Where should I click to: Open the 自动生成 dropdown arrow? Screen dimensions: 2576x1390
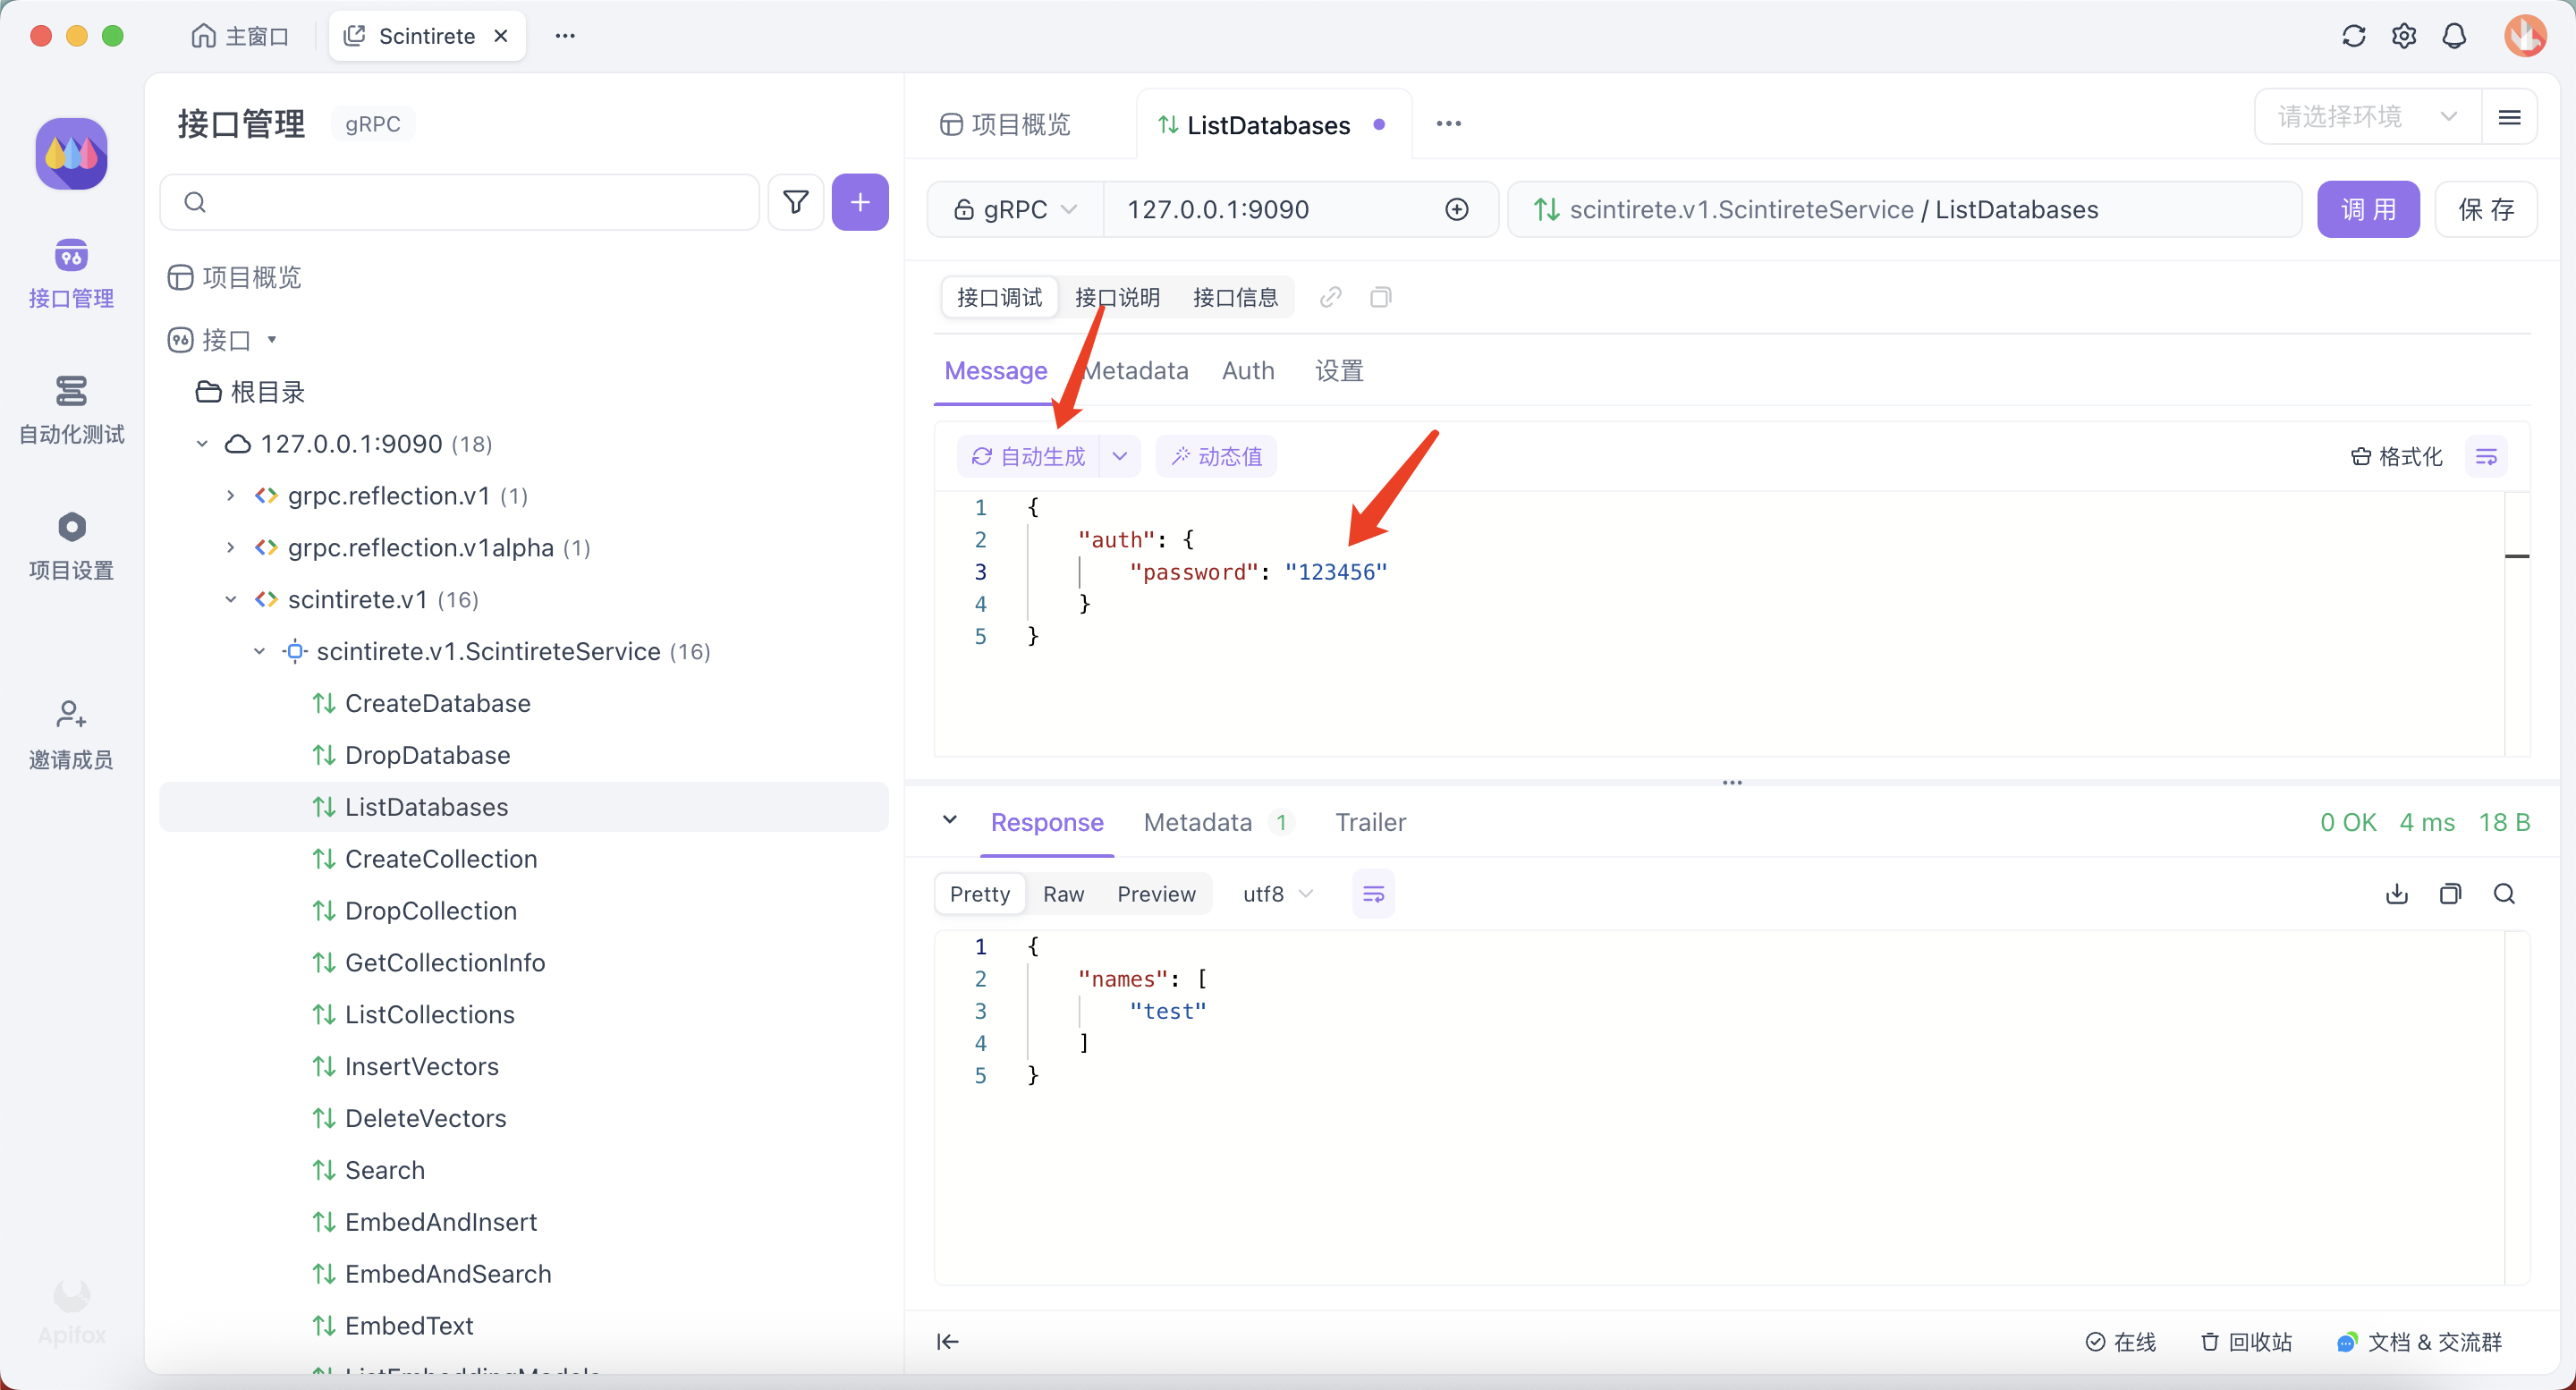click(x=1120, y=456)
